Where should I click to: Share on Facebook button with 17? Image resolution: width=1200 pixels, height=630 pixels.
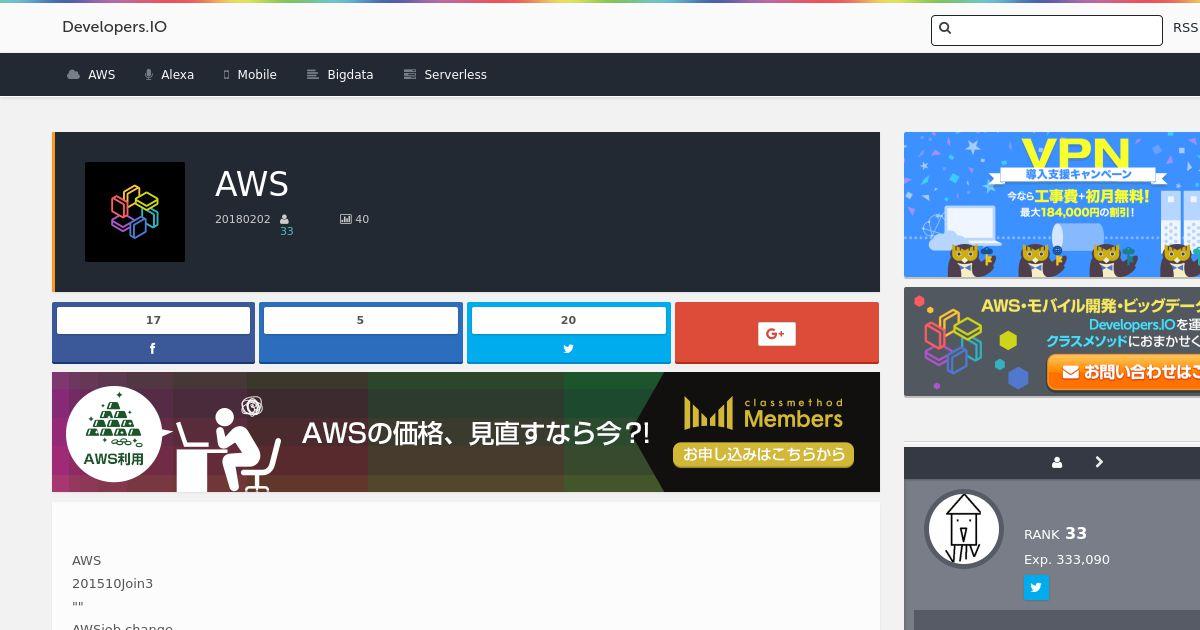pos(153,333)
